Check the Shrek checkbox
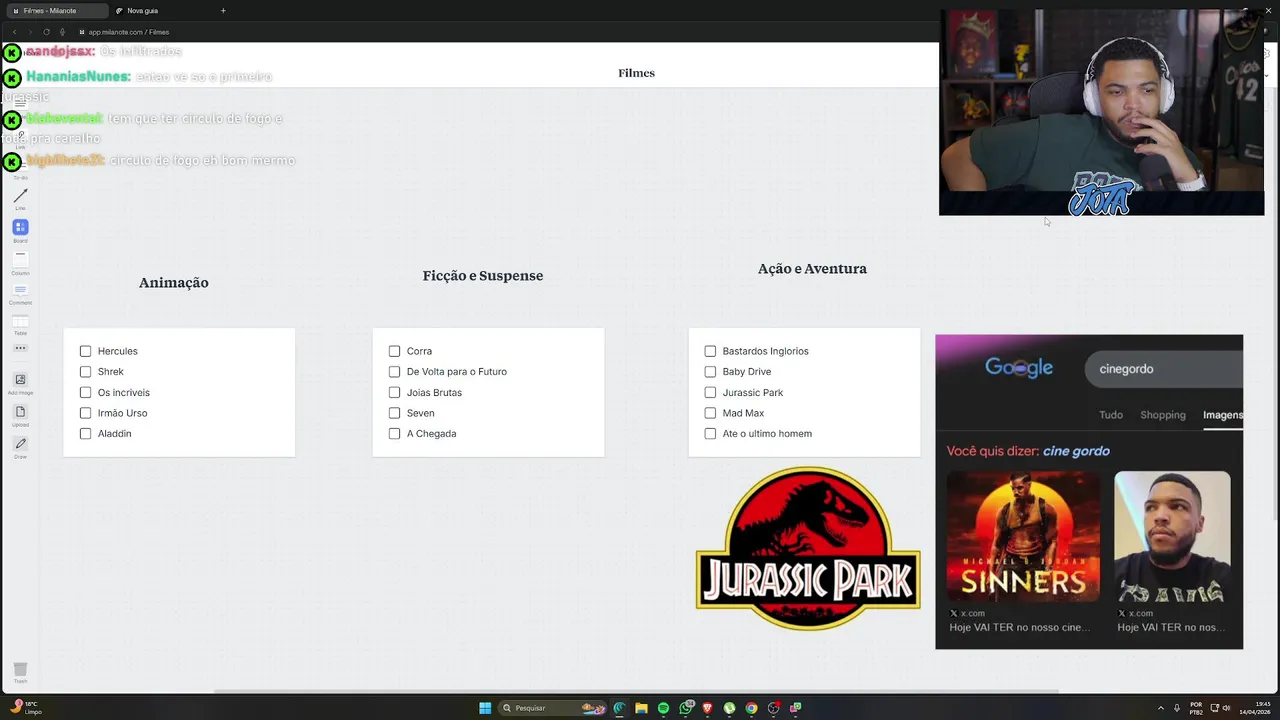Screen dimensions: 1280x720 85,372
